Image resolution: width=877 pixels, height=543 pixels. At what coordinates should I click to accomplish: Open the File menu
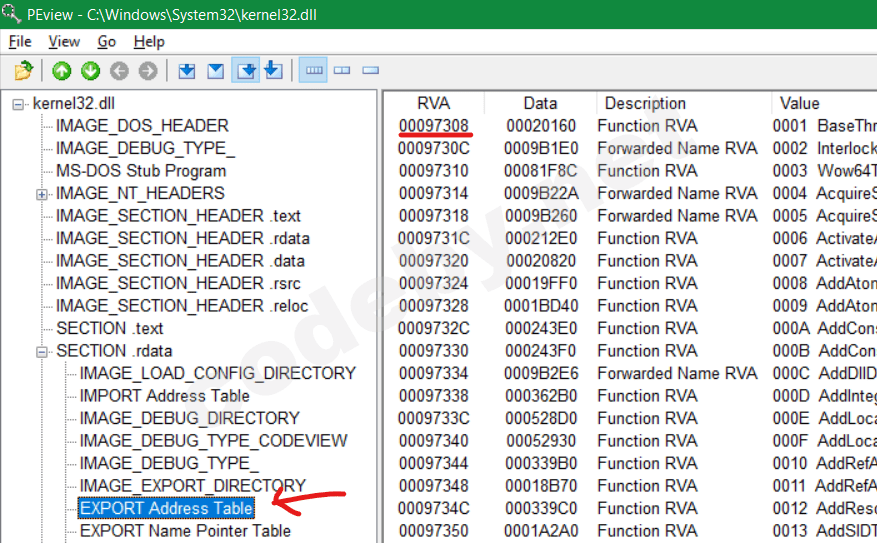[20, 42]
